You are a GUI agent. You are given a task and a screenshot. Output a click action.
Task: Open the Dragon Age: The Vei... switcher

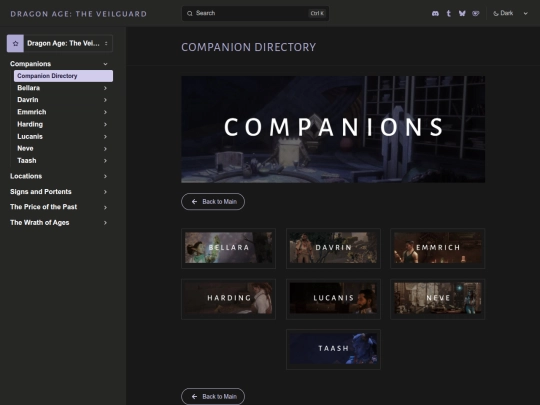(60, 43)
